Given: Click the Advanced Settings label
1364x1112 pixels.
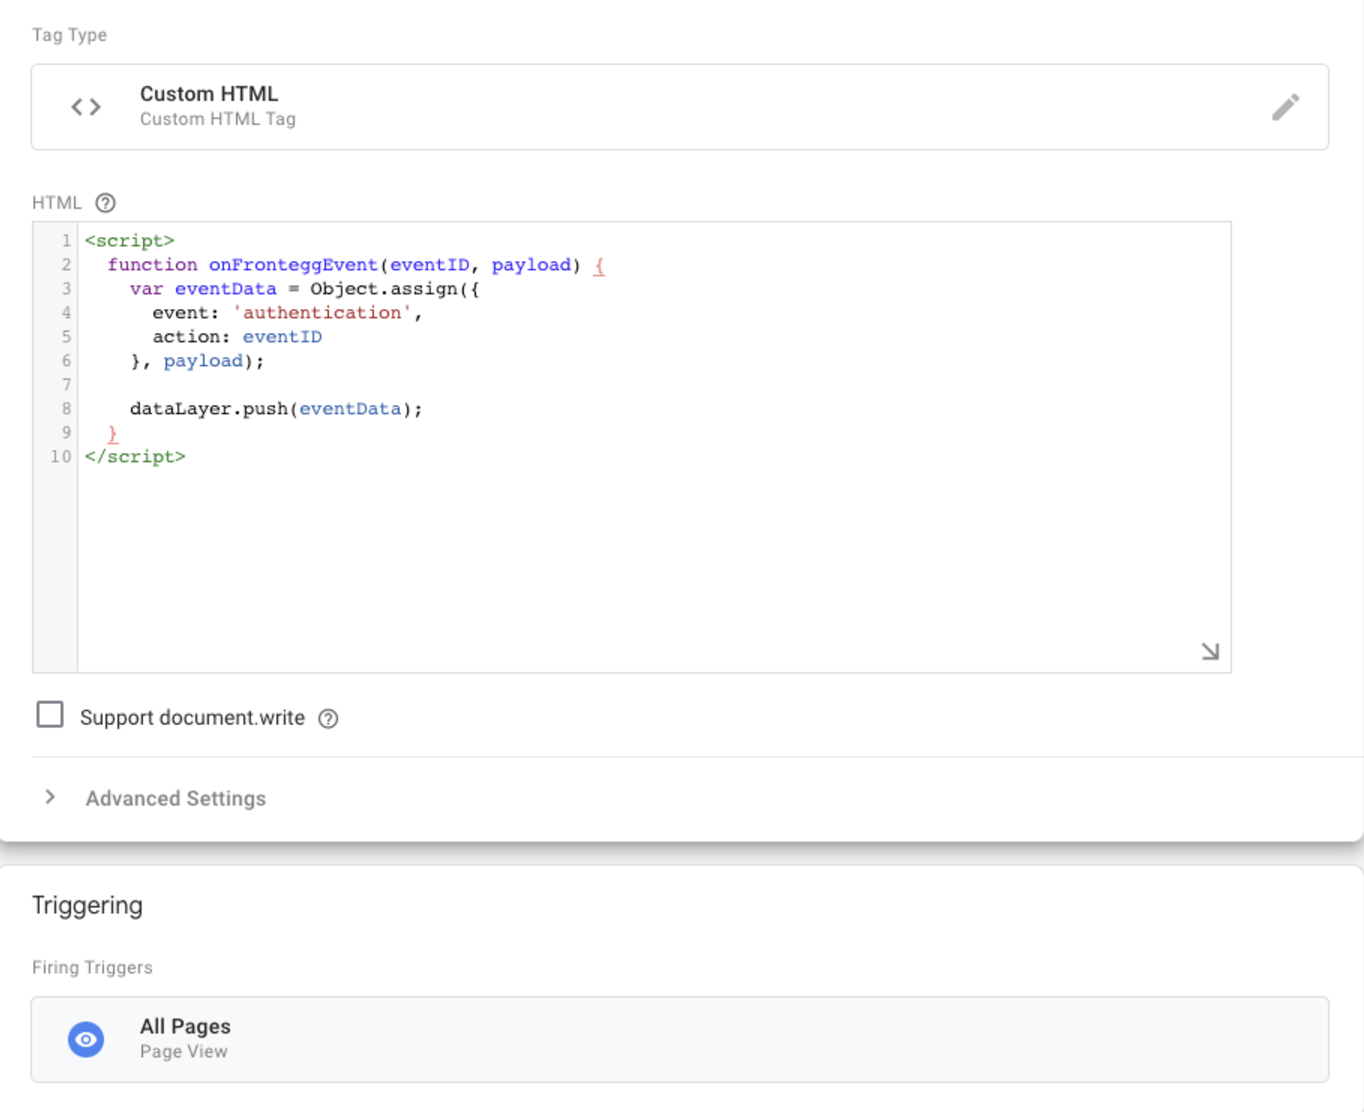Looking at the screenshot, I should point(176,799).
